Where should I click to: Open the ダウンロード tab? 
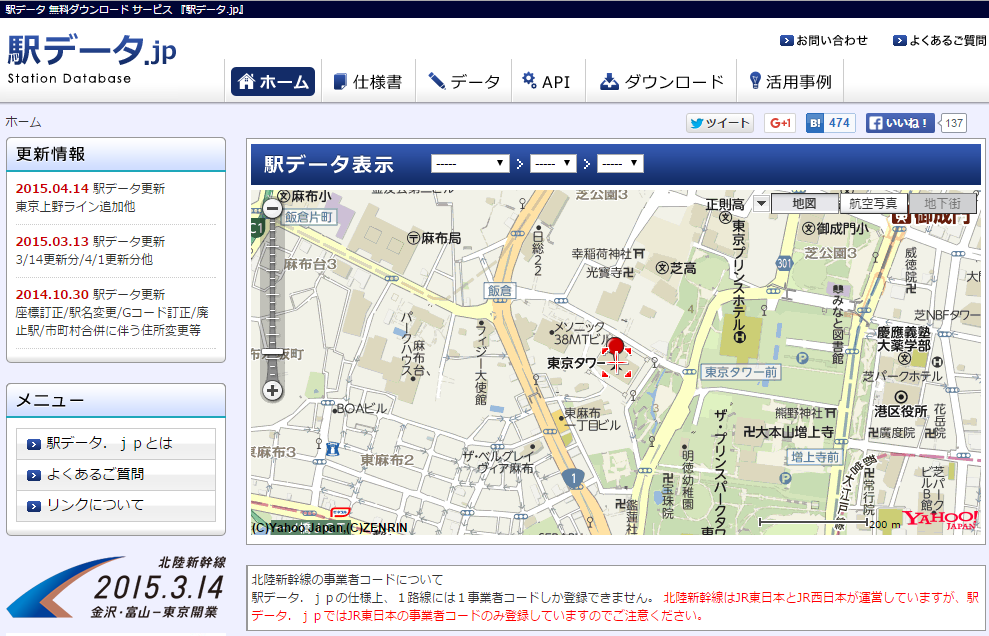661,81
